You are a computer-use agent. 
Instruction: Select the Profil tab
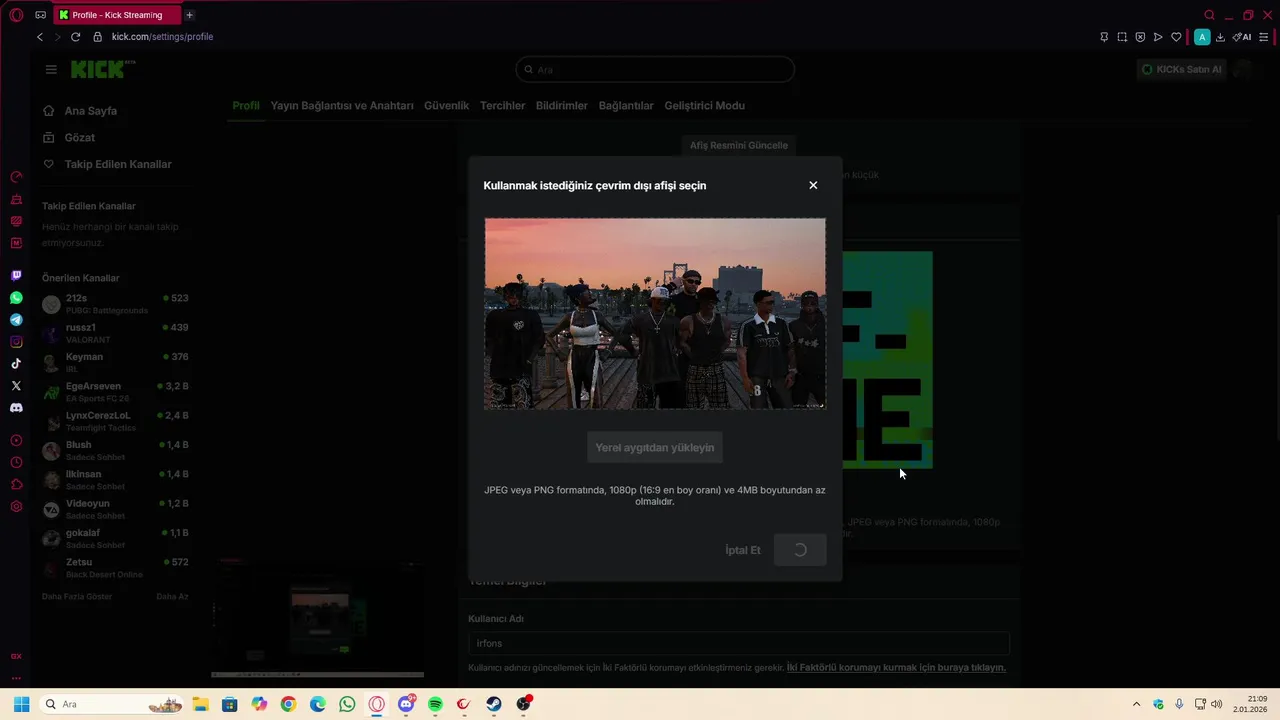click(x=246, y=106)
